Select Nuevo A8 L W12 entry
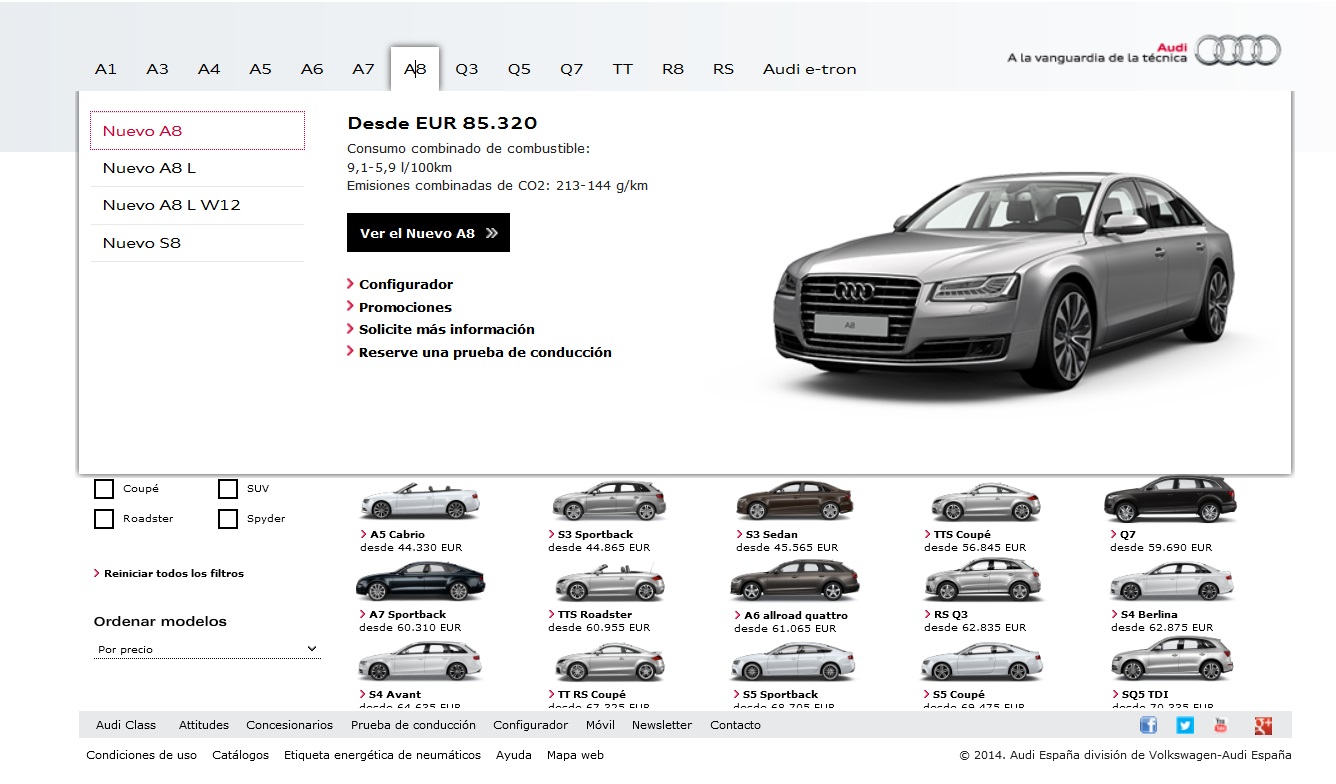1336x784 pixels. pos(197,205)
